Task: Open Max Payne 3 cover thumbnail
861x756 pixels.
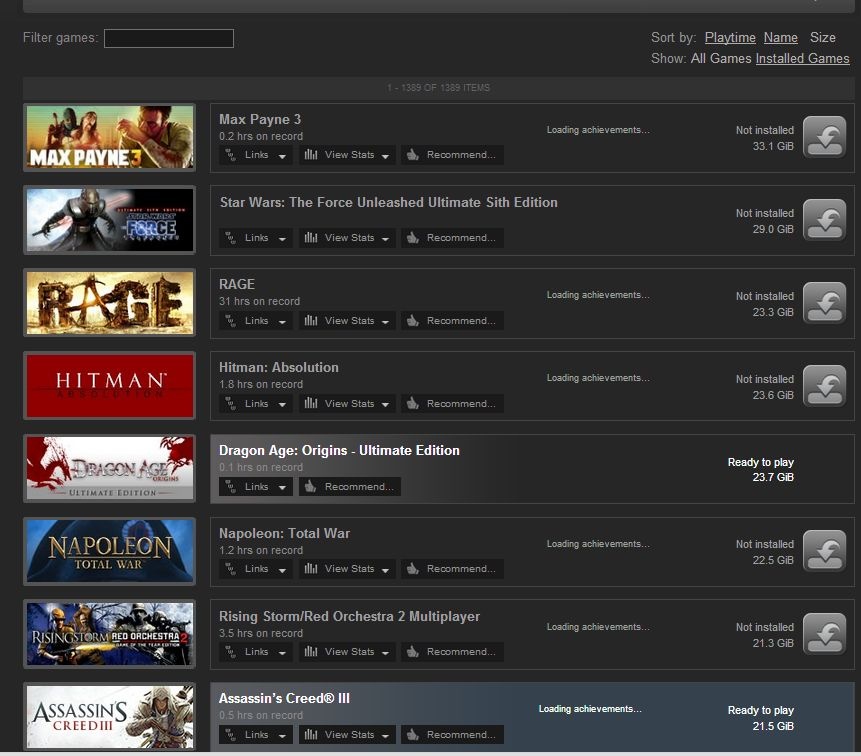Action: (x=110, y=137)
